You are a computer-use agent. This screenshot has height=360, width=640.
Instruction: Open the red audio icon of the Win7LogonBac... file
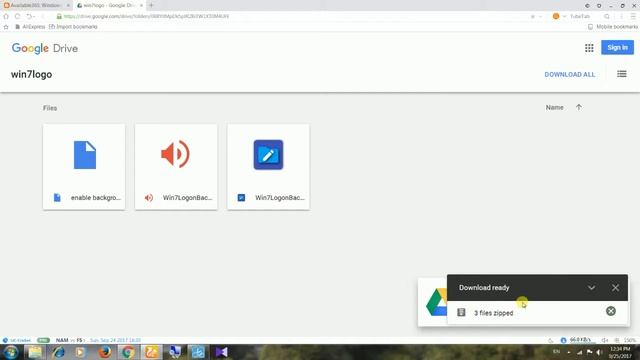pos(176,154)
